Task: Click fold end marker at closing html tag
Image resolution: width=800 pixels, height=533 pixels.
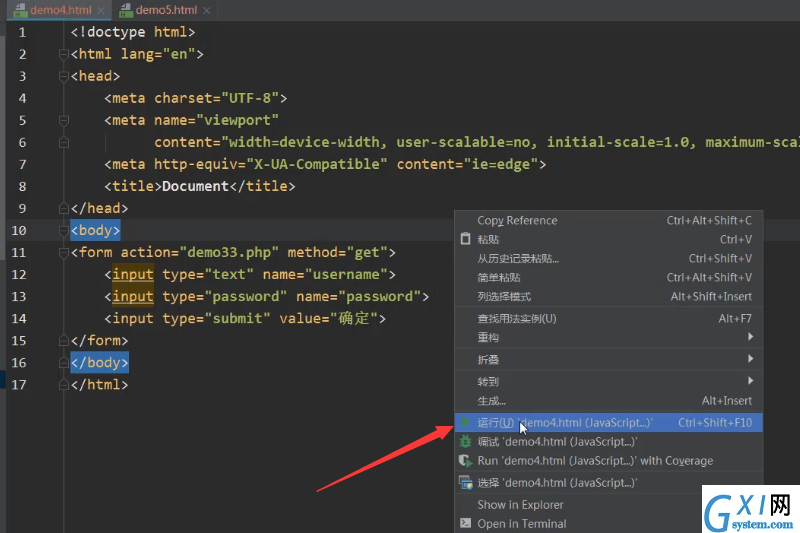Action: 64,384
